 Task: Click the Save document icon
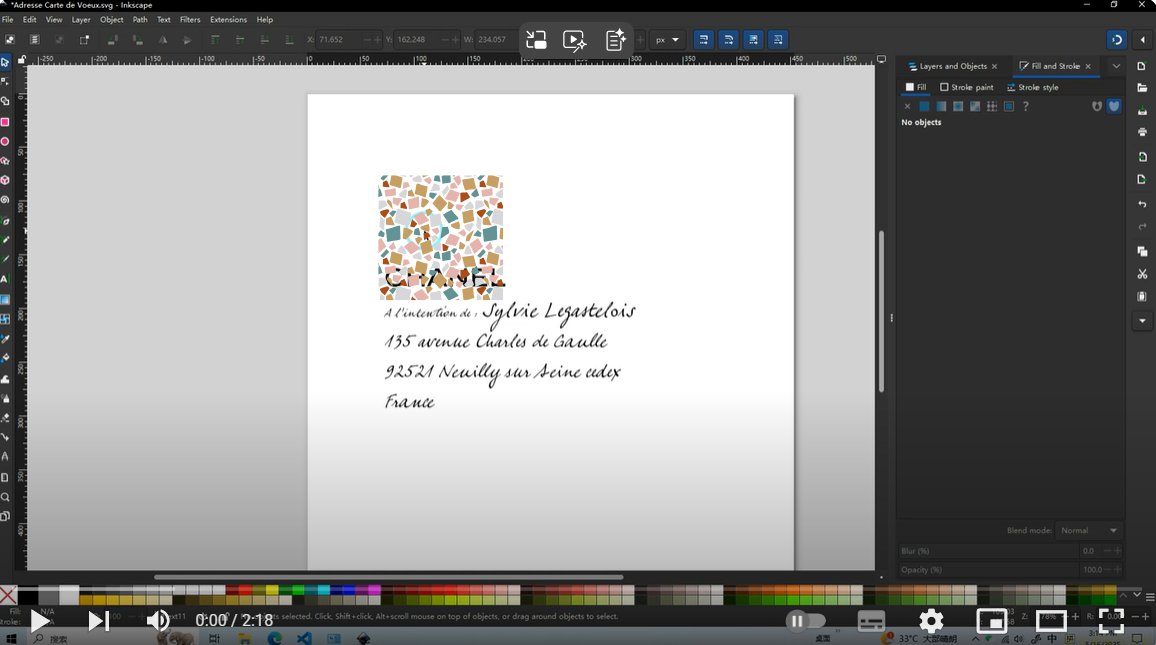[x=1142, y=111]
